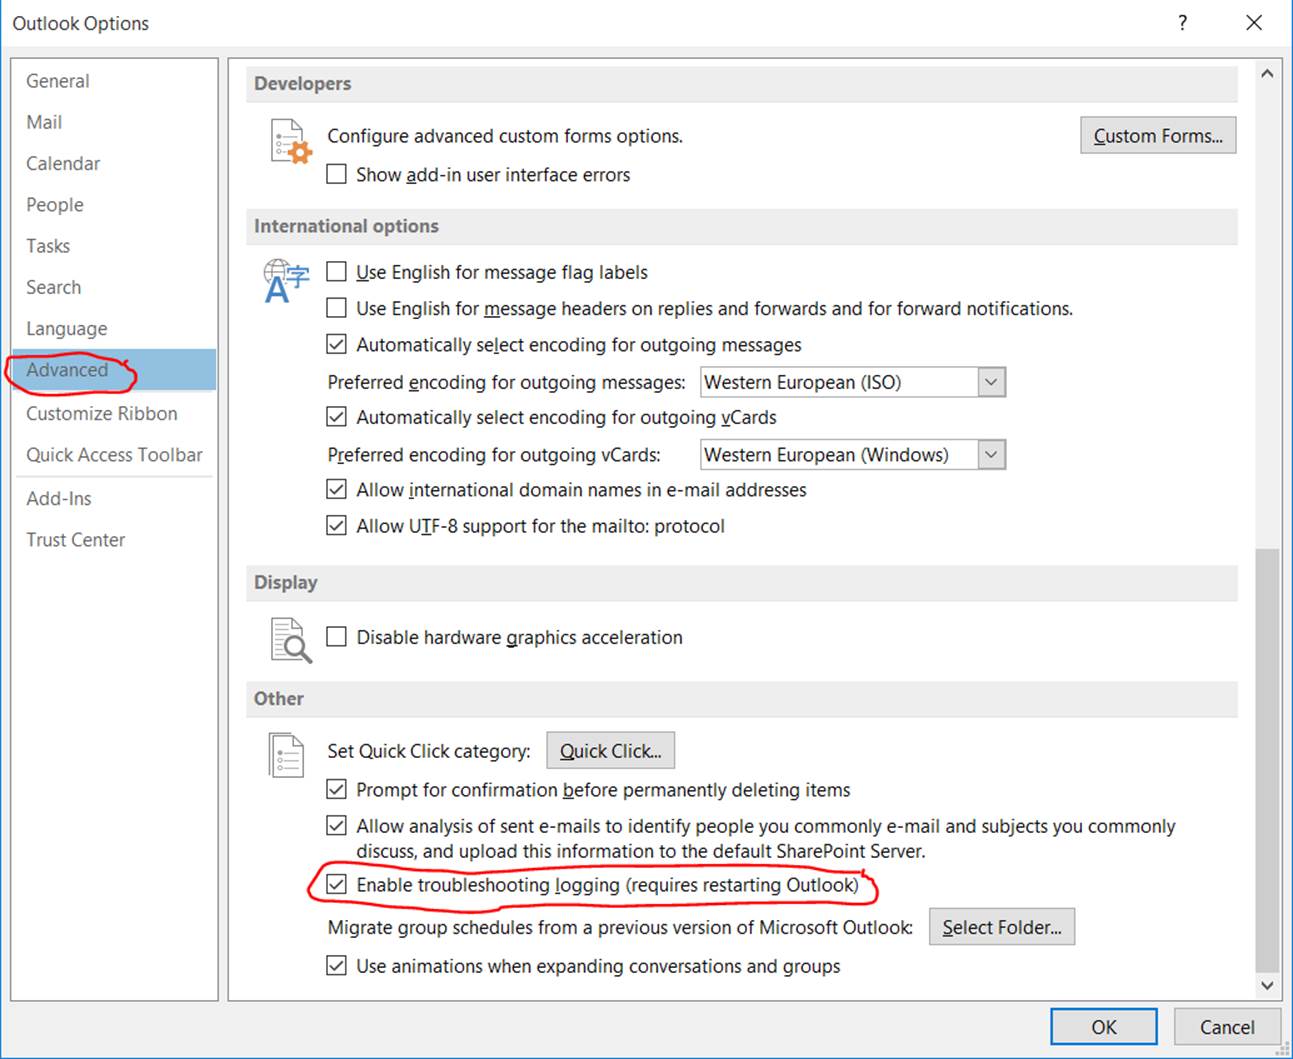Open the outgoing messages encoding dropdown
Viewport: 1293px width, 1059px height.
point(989,381)
